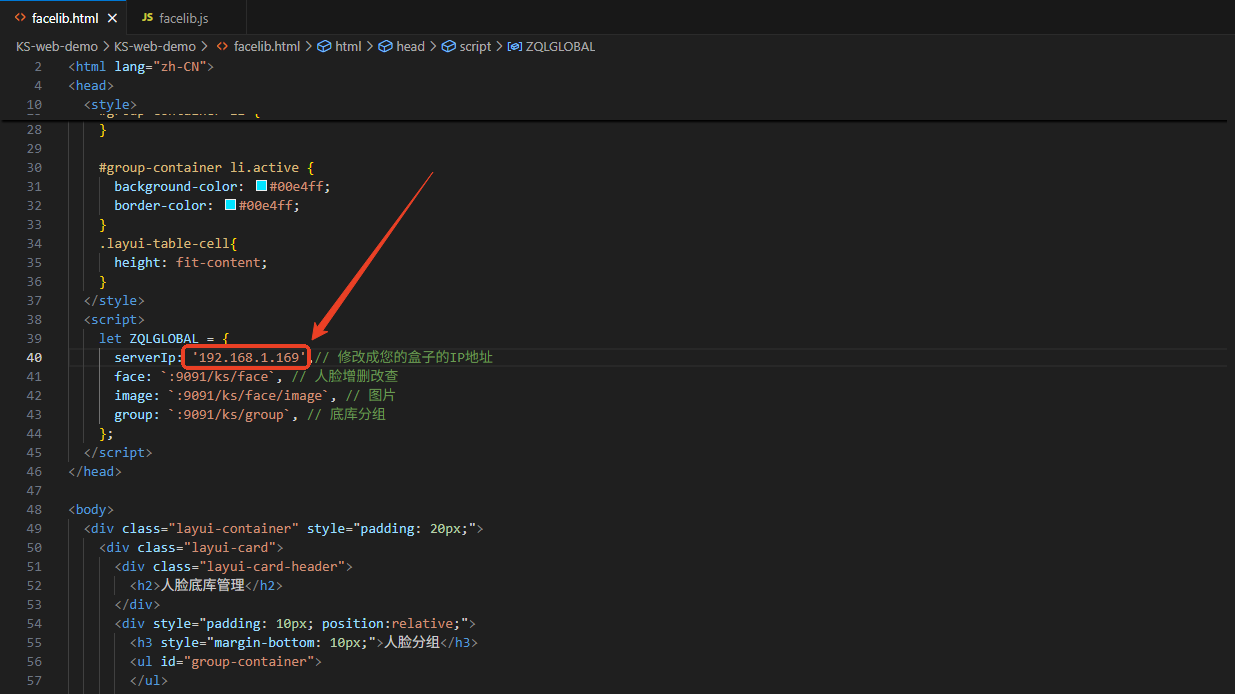Open second KS-web-demo breadcrumb folder

[155, 47]
